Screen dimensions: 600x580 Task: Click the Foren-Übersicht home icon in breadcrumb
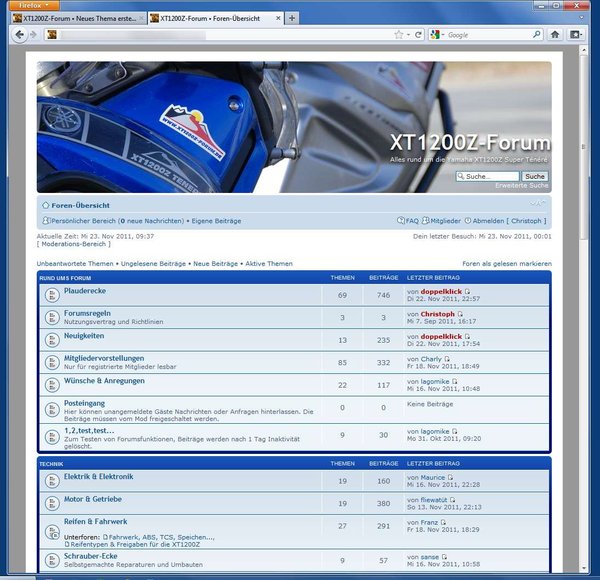pos(45,205)
